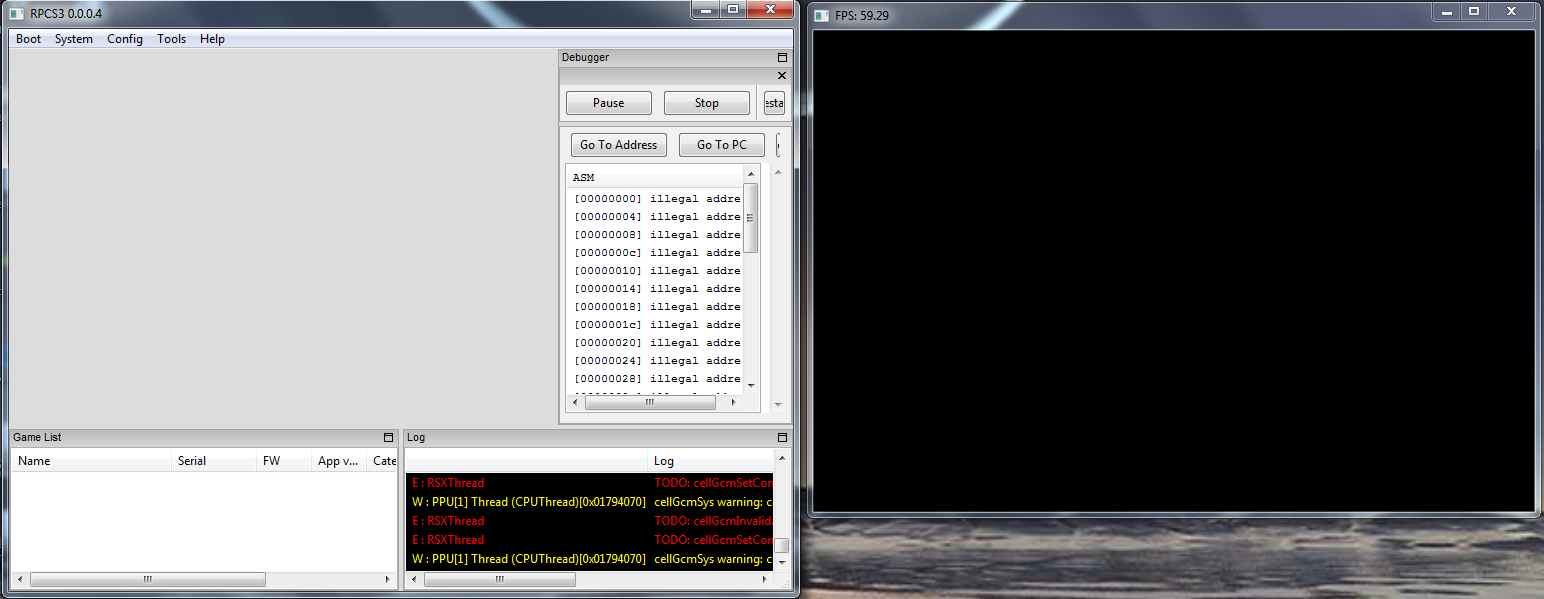Select ASM row [00000004]
This screenshot has width=1544, height=599.
click(655, 217)
